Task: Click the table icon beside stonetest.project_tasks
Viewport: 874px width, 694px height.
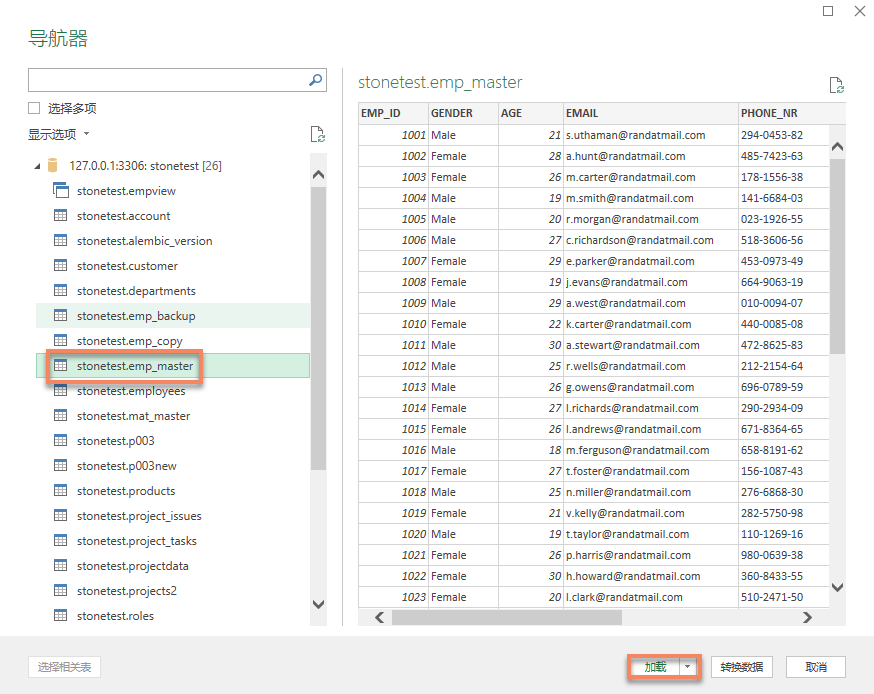Action: pyautogui.click(x=62, y=541)
